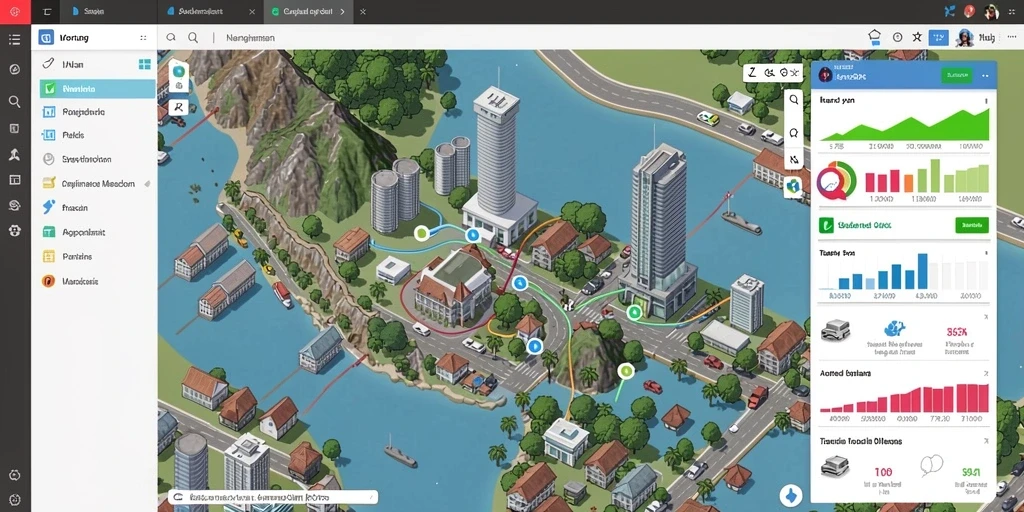The height and width of the screenshot is (512, 1024).
Task: Open the sidebar row with the clock icon
Action: [93, 159]
